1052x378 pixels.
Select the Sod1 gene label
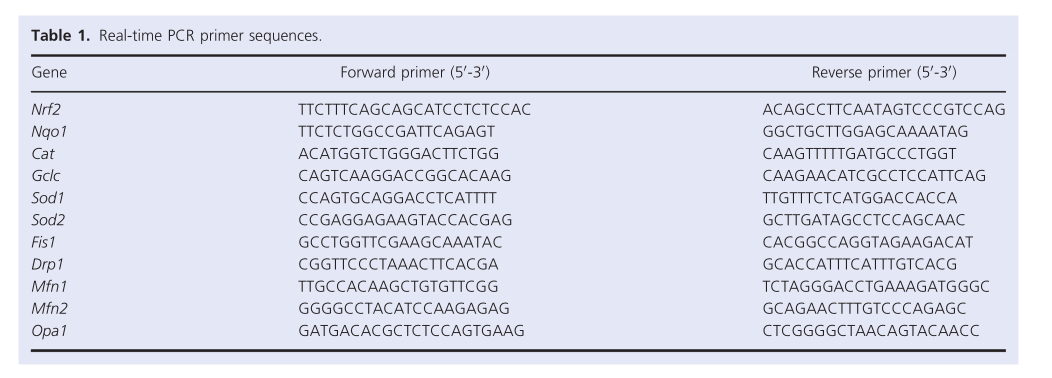pos(48,198)
